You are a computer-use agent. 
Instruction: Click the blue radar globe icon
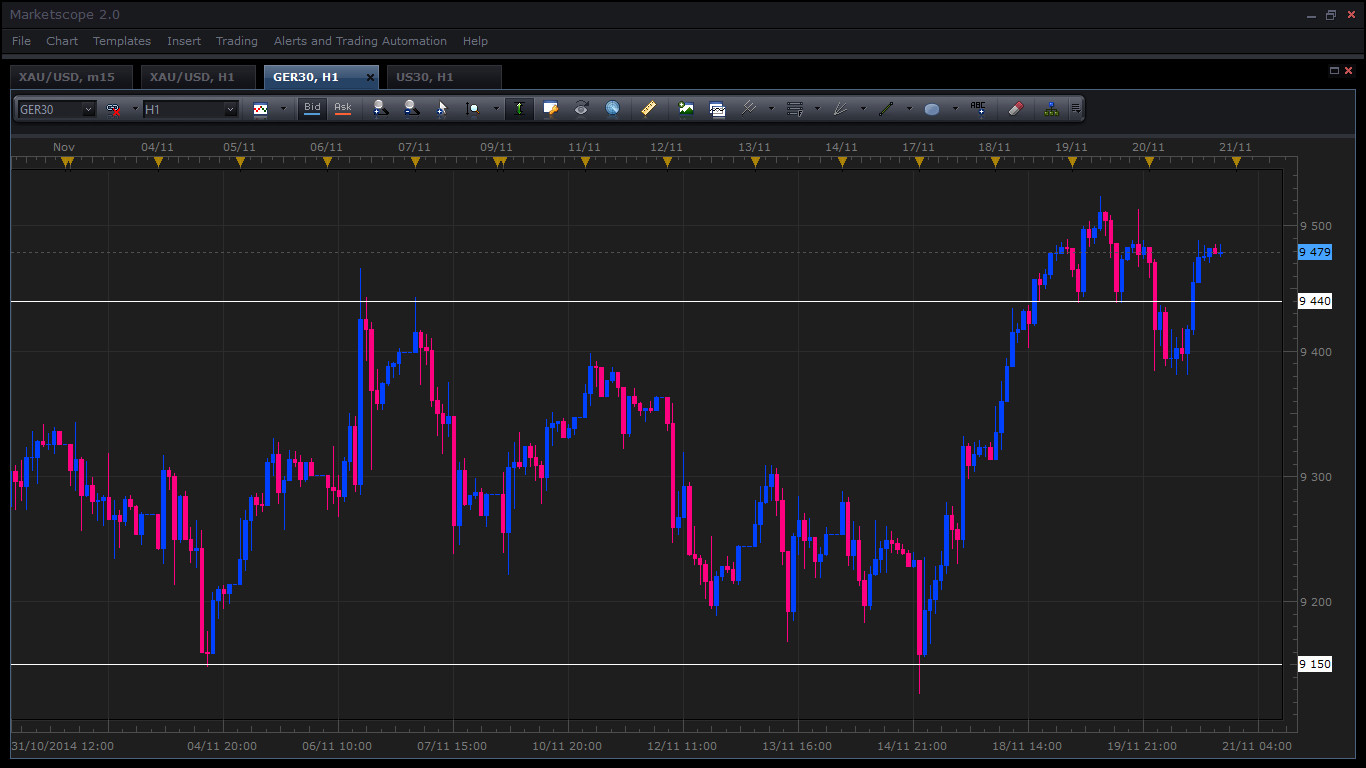(x=612, y=109)
